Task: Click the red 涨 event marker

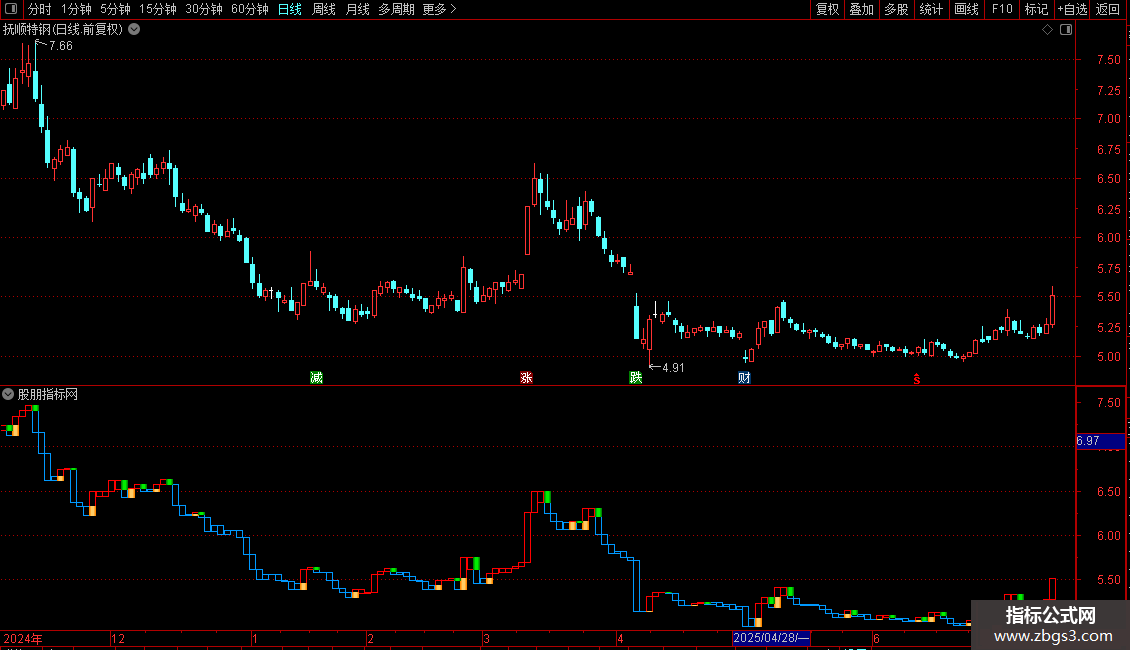Action: coord(526,378)
